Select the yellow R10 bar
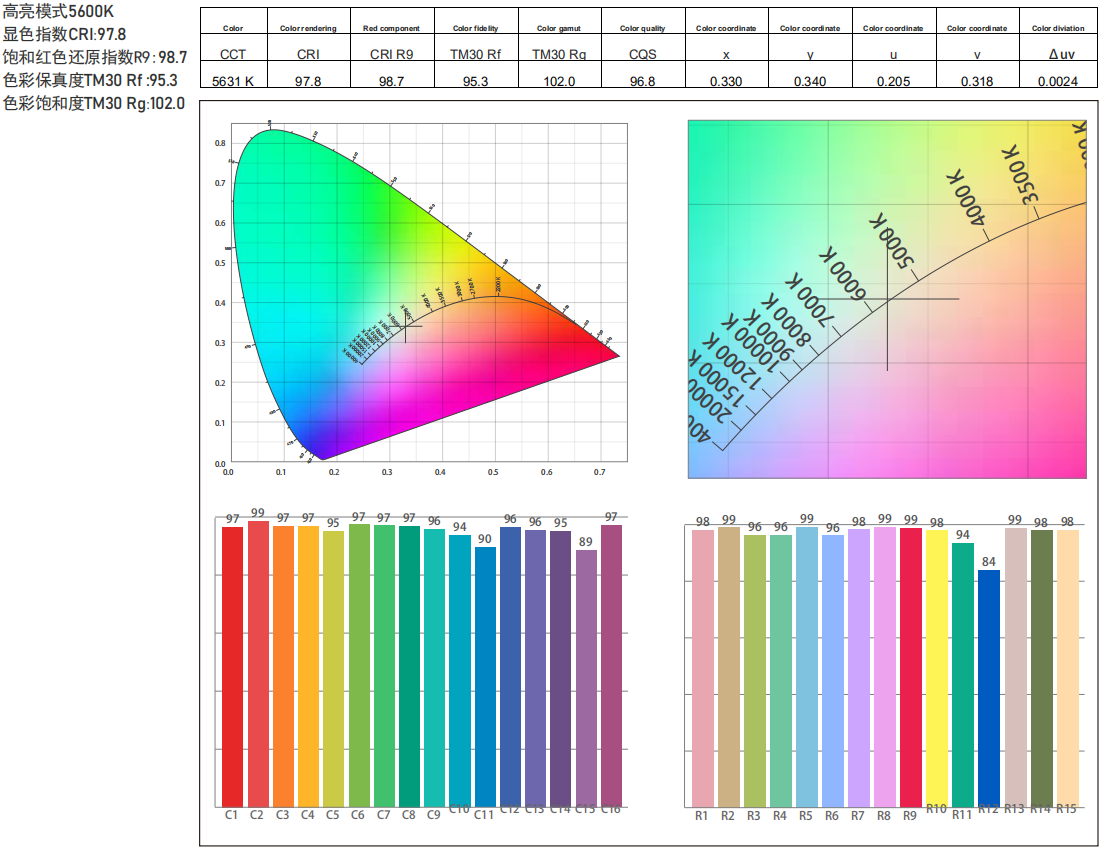Screen dimensions: 1105x849 (937, 668)
